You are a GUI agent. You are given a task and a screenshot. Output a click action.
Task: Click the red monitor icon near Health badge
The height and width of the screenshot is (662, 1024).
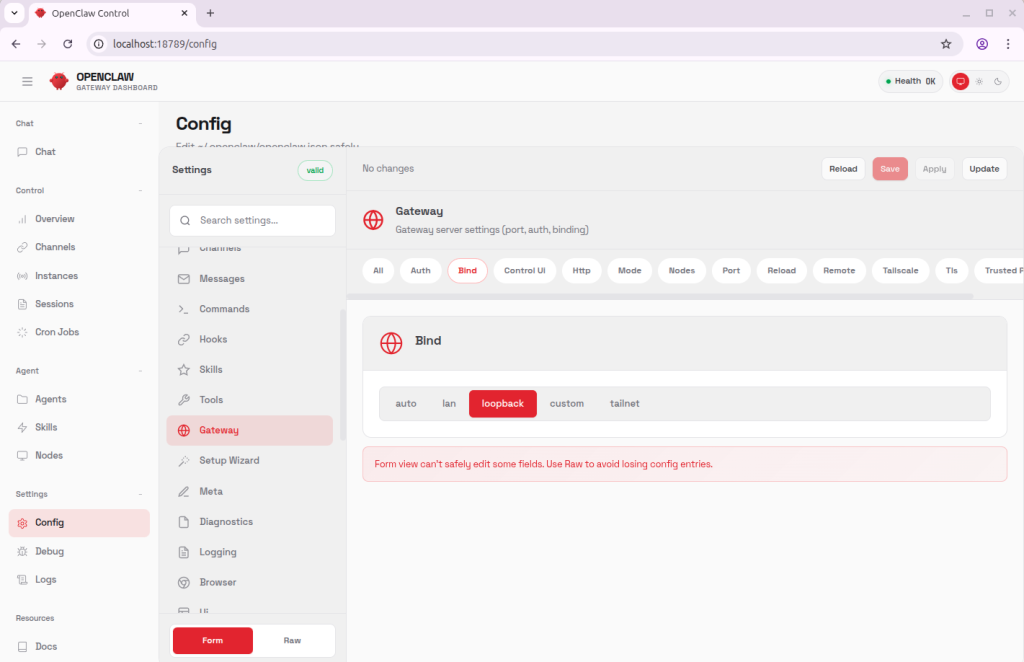click(960, 81)
